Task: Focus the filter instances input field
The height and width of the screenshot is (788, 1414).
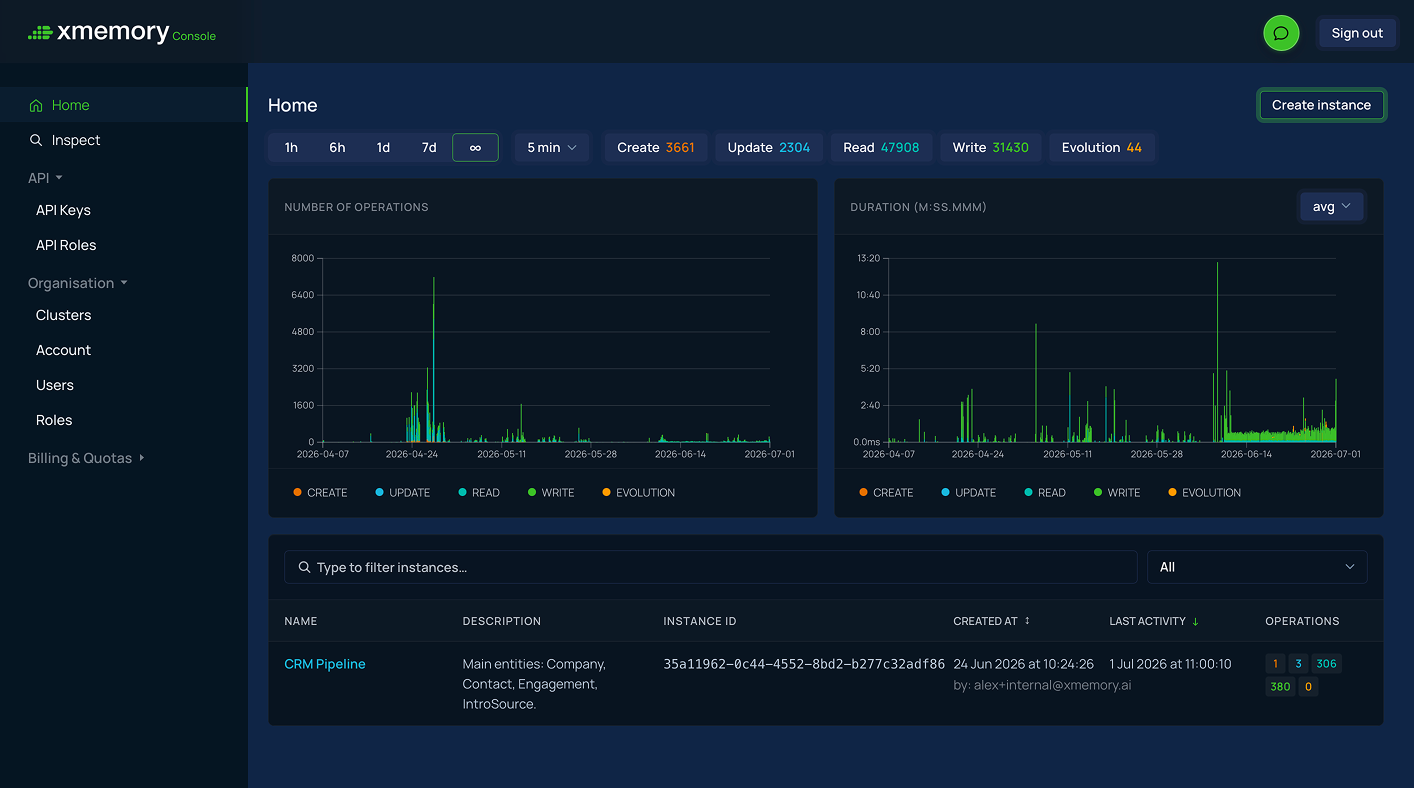Action: (x=711, y=567)
